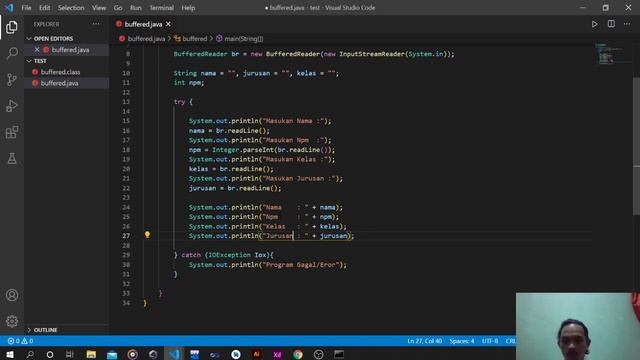Screen dimensions: 640x360
Task: Click main(String[]) breadcrumb segment
Action: click(x=244, y=39)
